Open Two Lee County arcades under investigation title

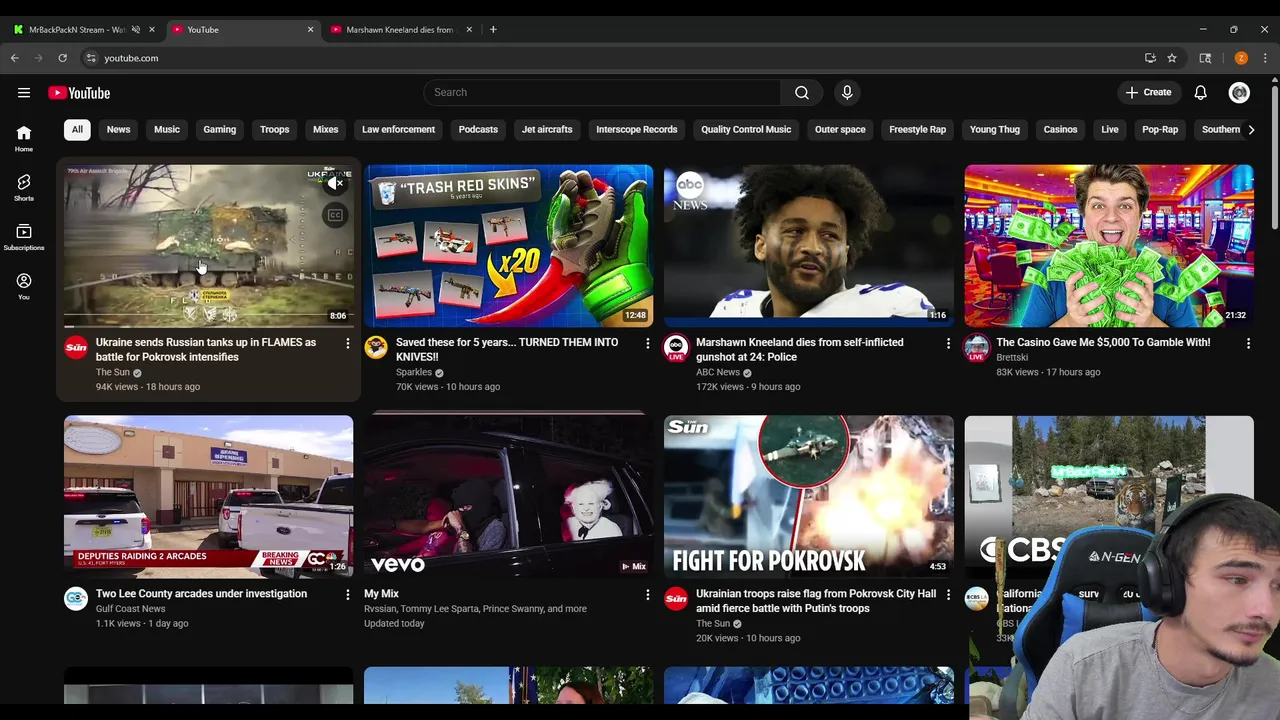[x=201, y=593]
